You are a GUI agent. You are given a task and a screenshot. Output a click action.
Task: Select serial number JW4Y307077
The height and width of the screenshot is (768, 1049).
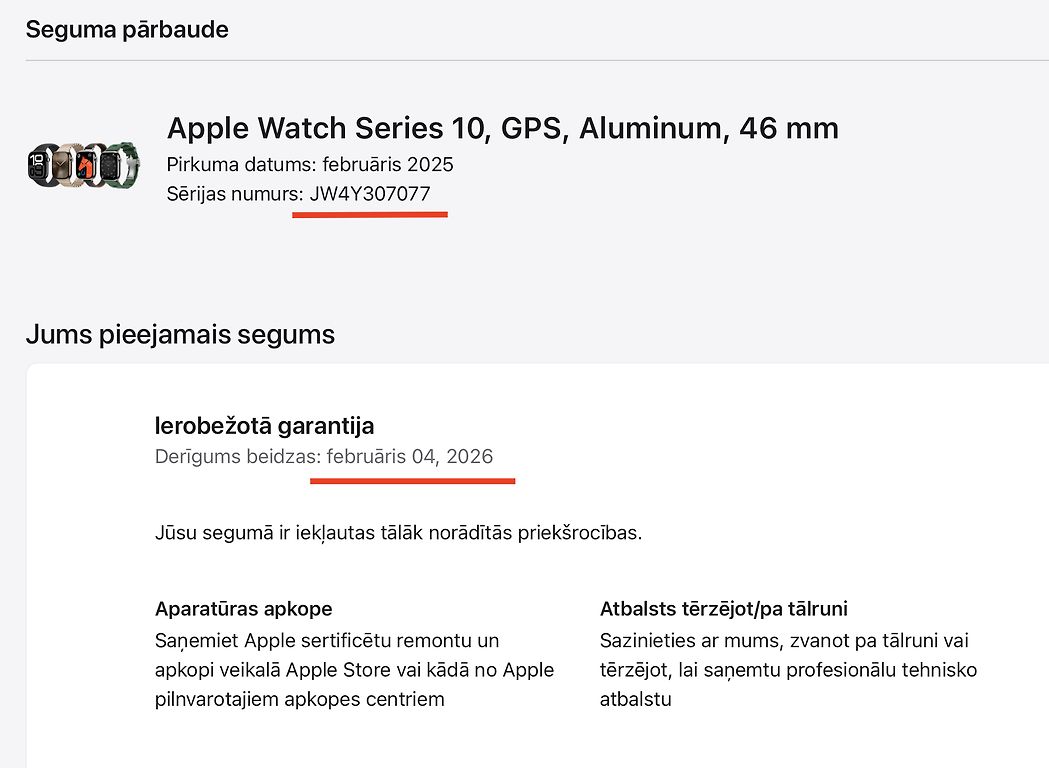pyautogui.click(x=370, y=193)
